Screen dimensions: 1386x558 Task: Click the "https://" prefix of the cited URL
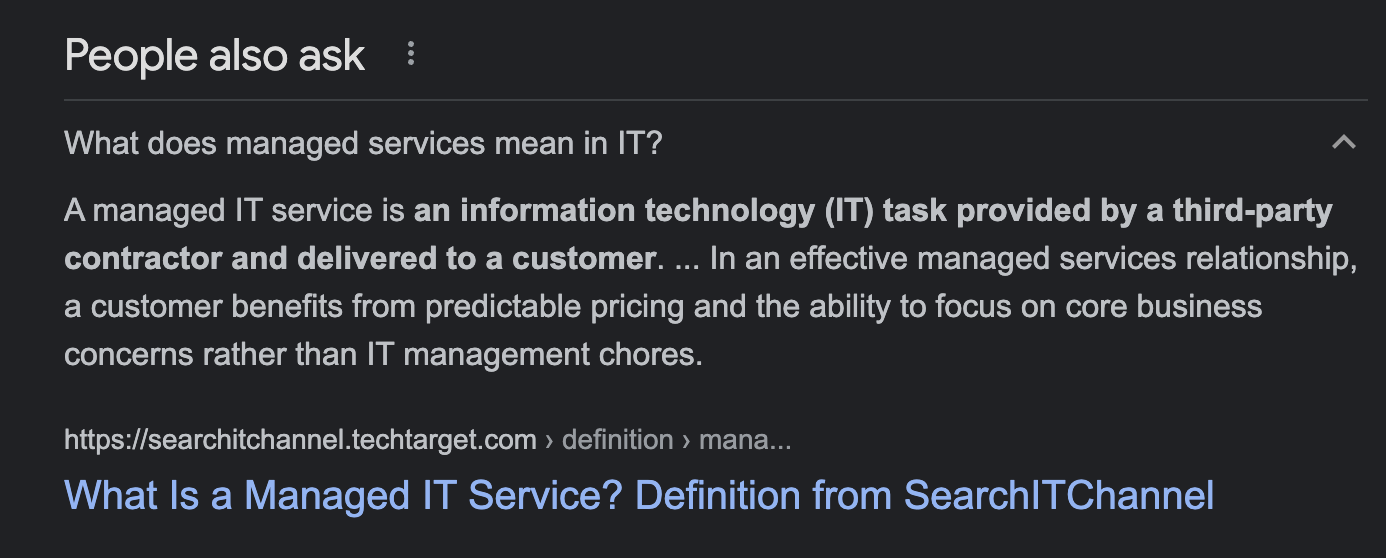click(104, 440)
